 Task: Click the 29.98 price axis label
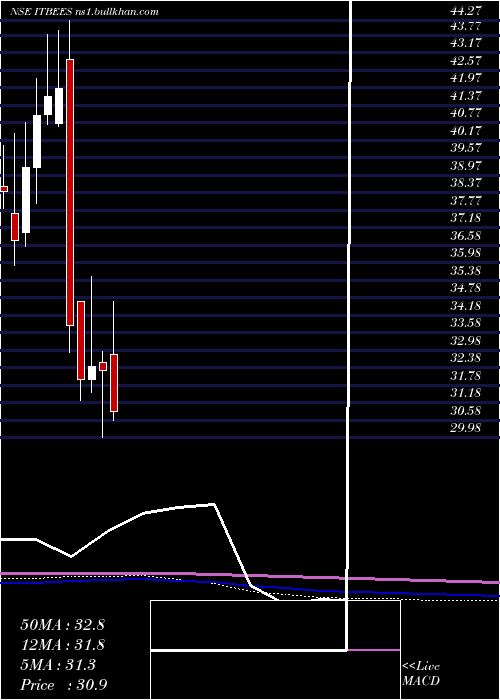(466, 428)
